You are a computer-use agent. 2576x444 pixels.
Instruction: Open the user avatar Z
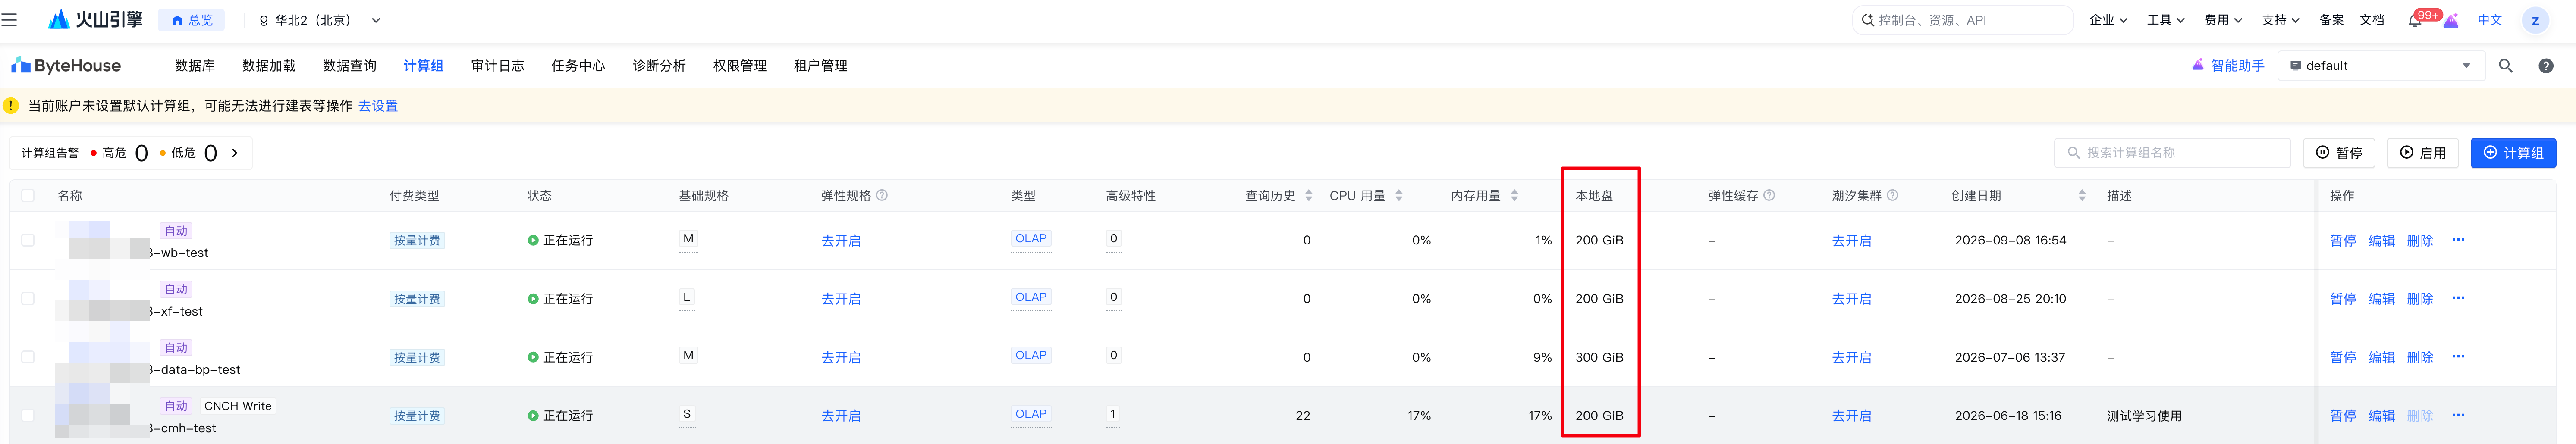point(2535,20)
